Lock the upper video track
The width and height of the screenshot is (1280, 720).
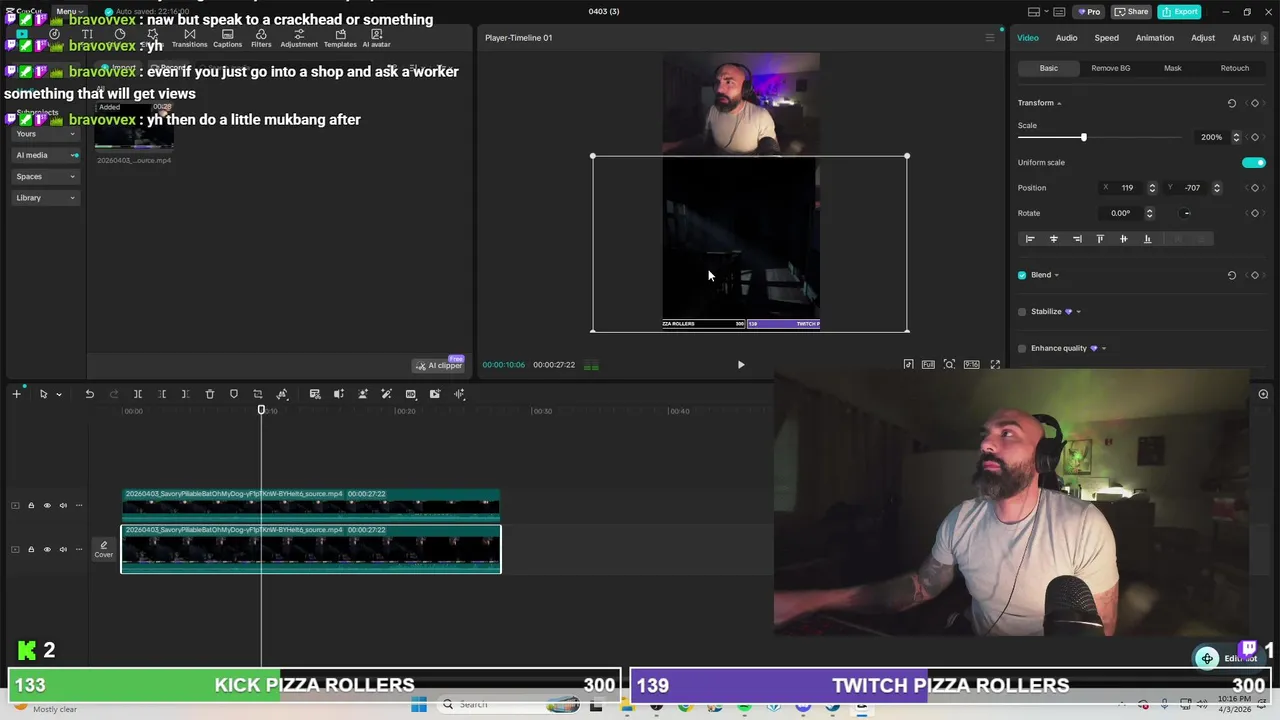click(x=31, y=505)
